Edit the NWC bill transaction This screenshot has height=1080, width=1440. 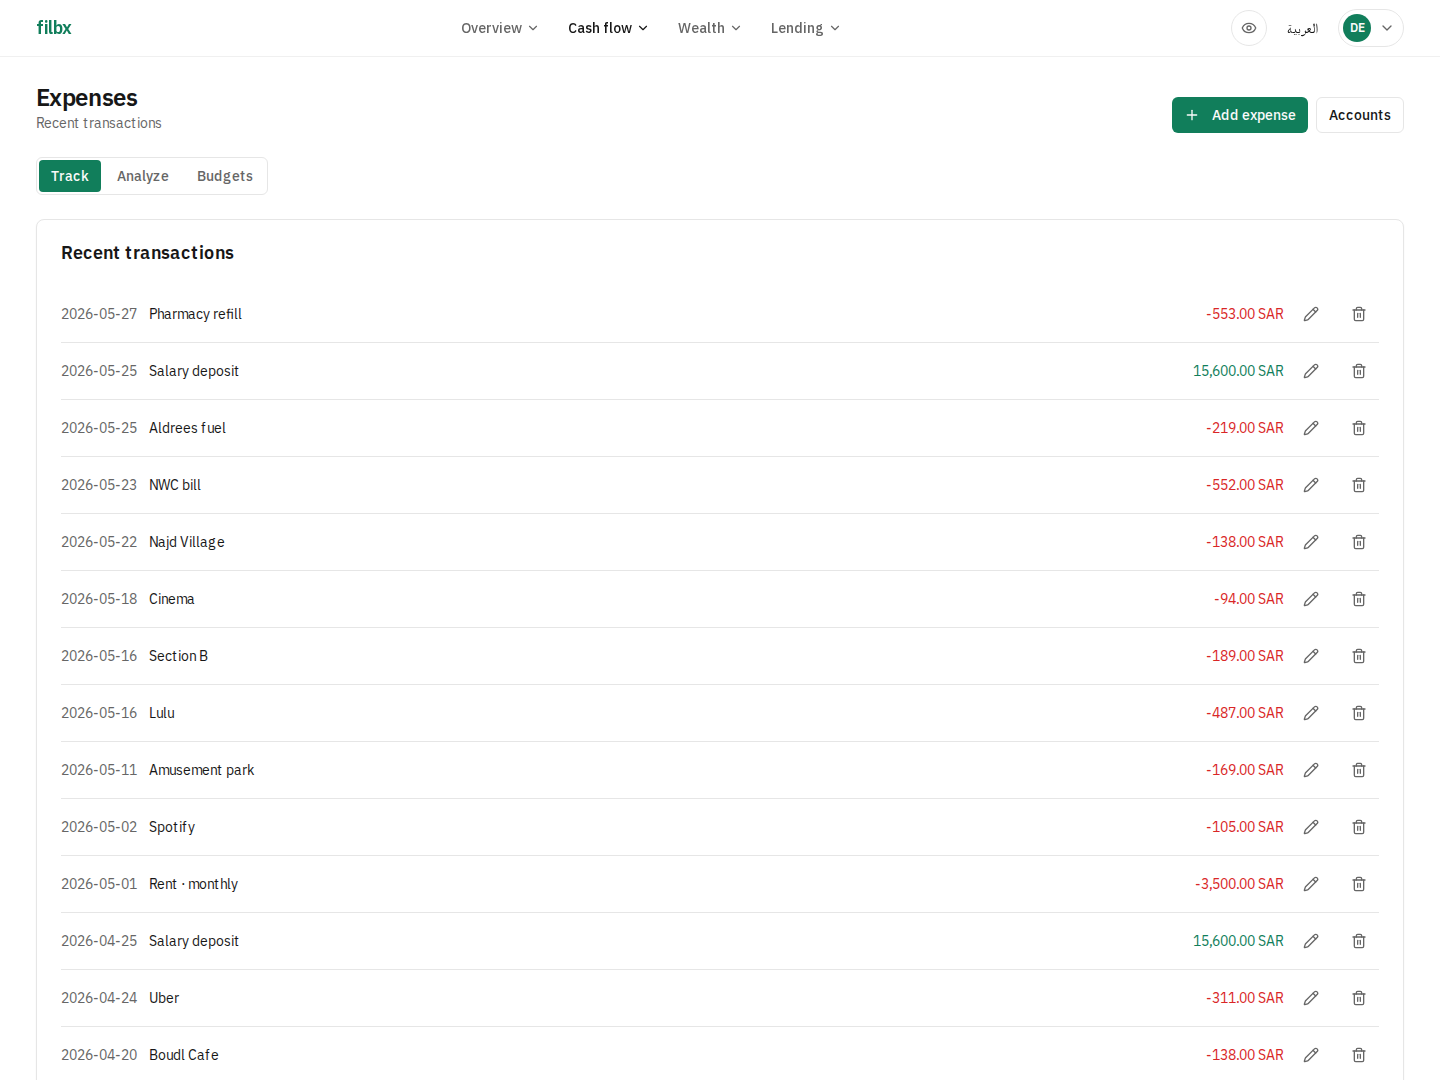[x=1311, y=485]
